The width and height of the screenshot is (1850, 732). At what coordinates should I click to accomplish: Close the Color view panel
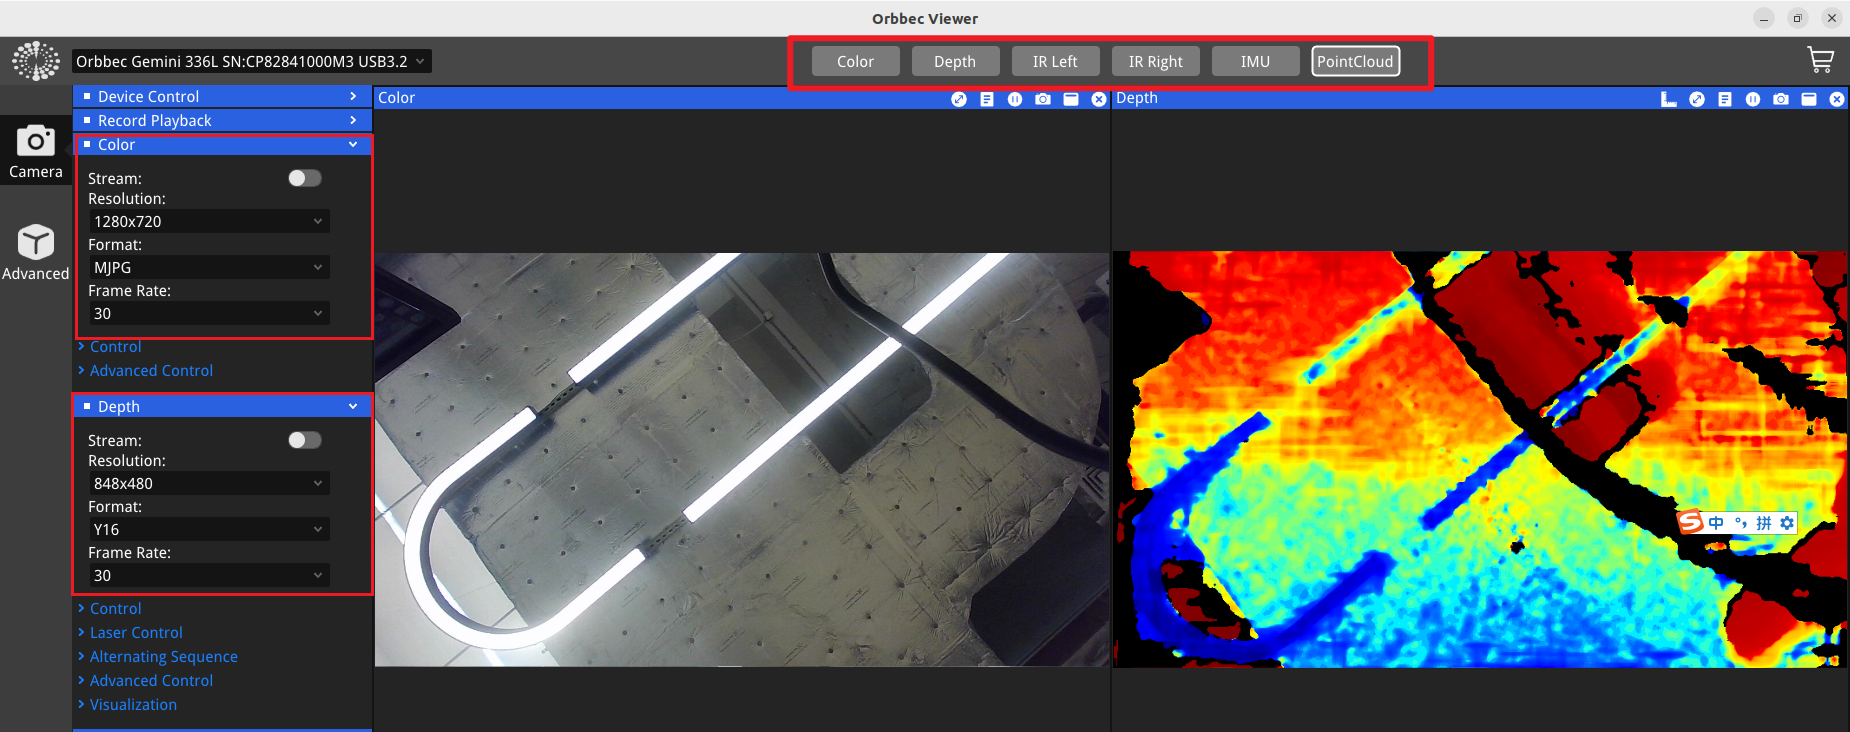1099,99
